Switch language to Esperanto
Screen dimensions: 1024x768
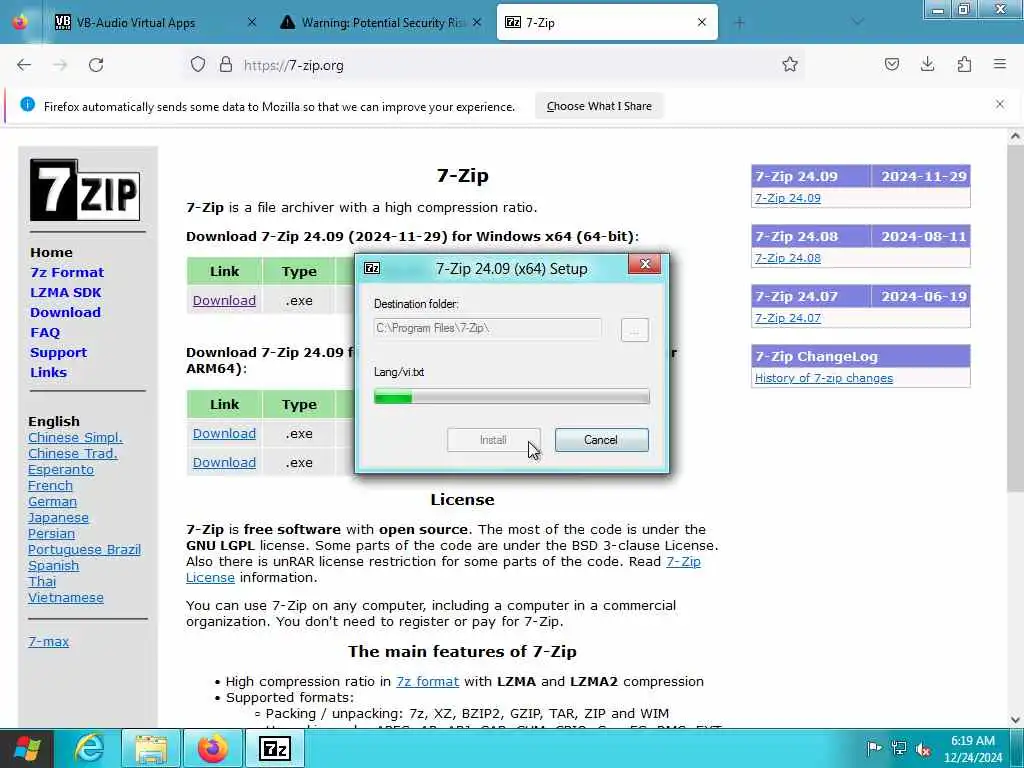tap(61, 470)
